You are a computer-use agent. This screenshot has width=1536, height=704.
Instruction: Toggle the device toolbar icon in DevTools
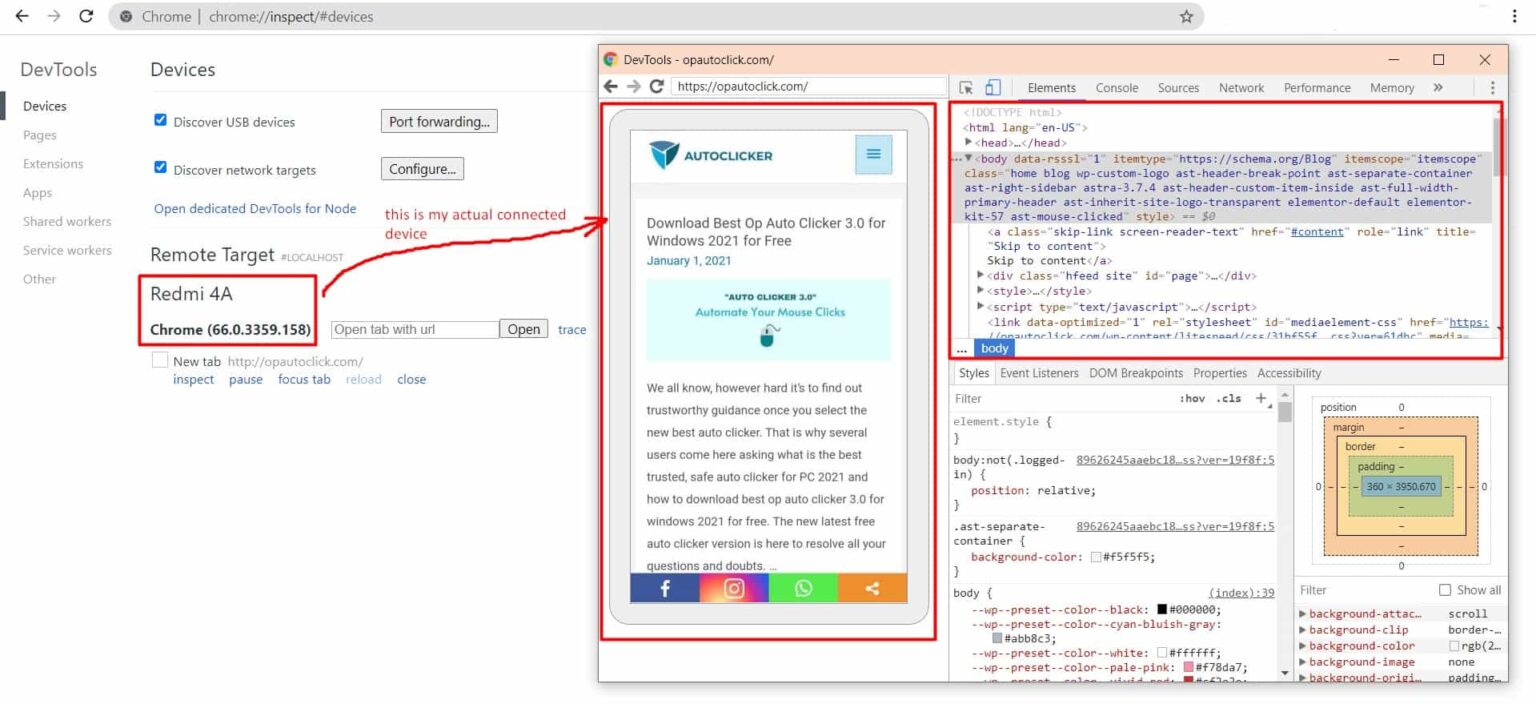click(x=991, y=87)
